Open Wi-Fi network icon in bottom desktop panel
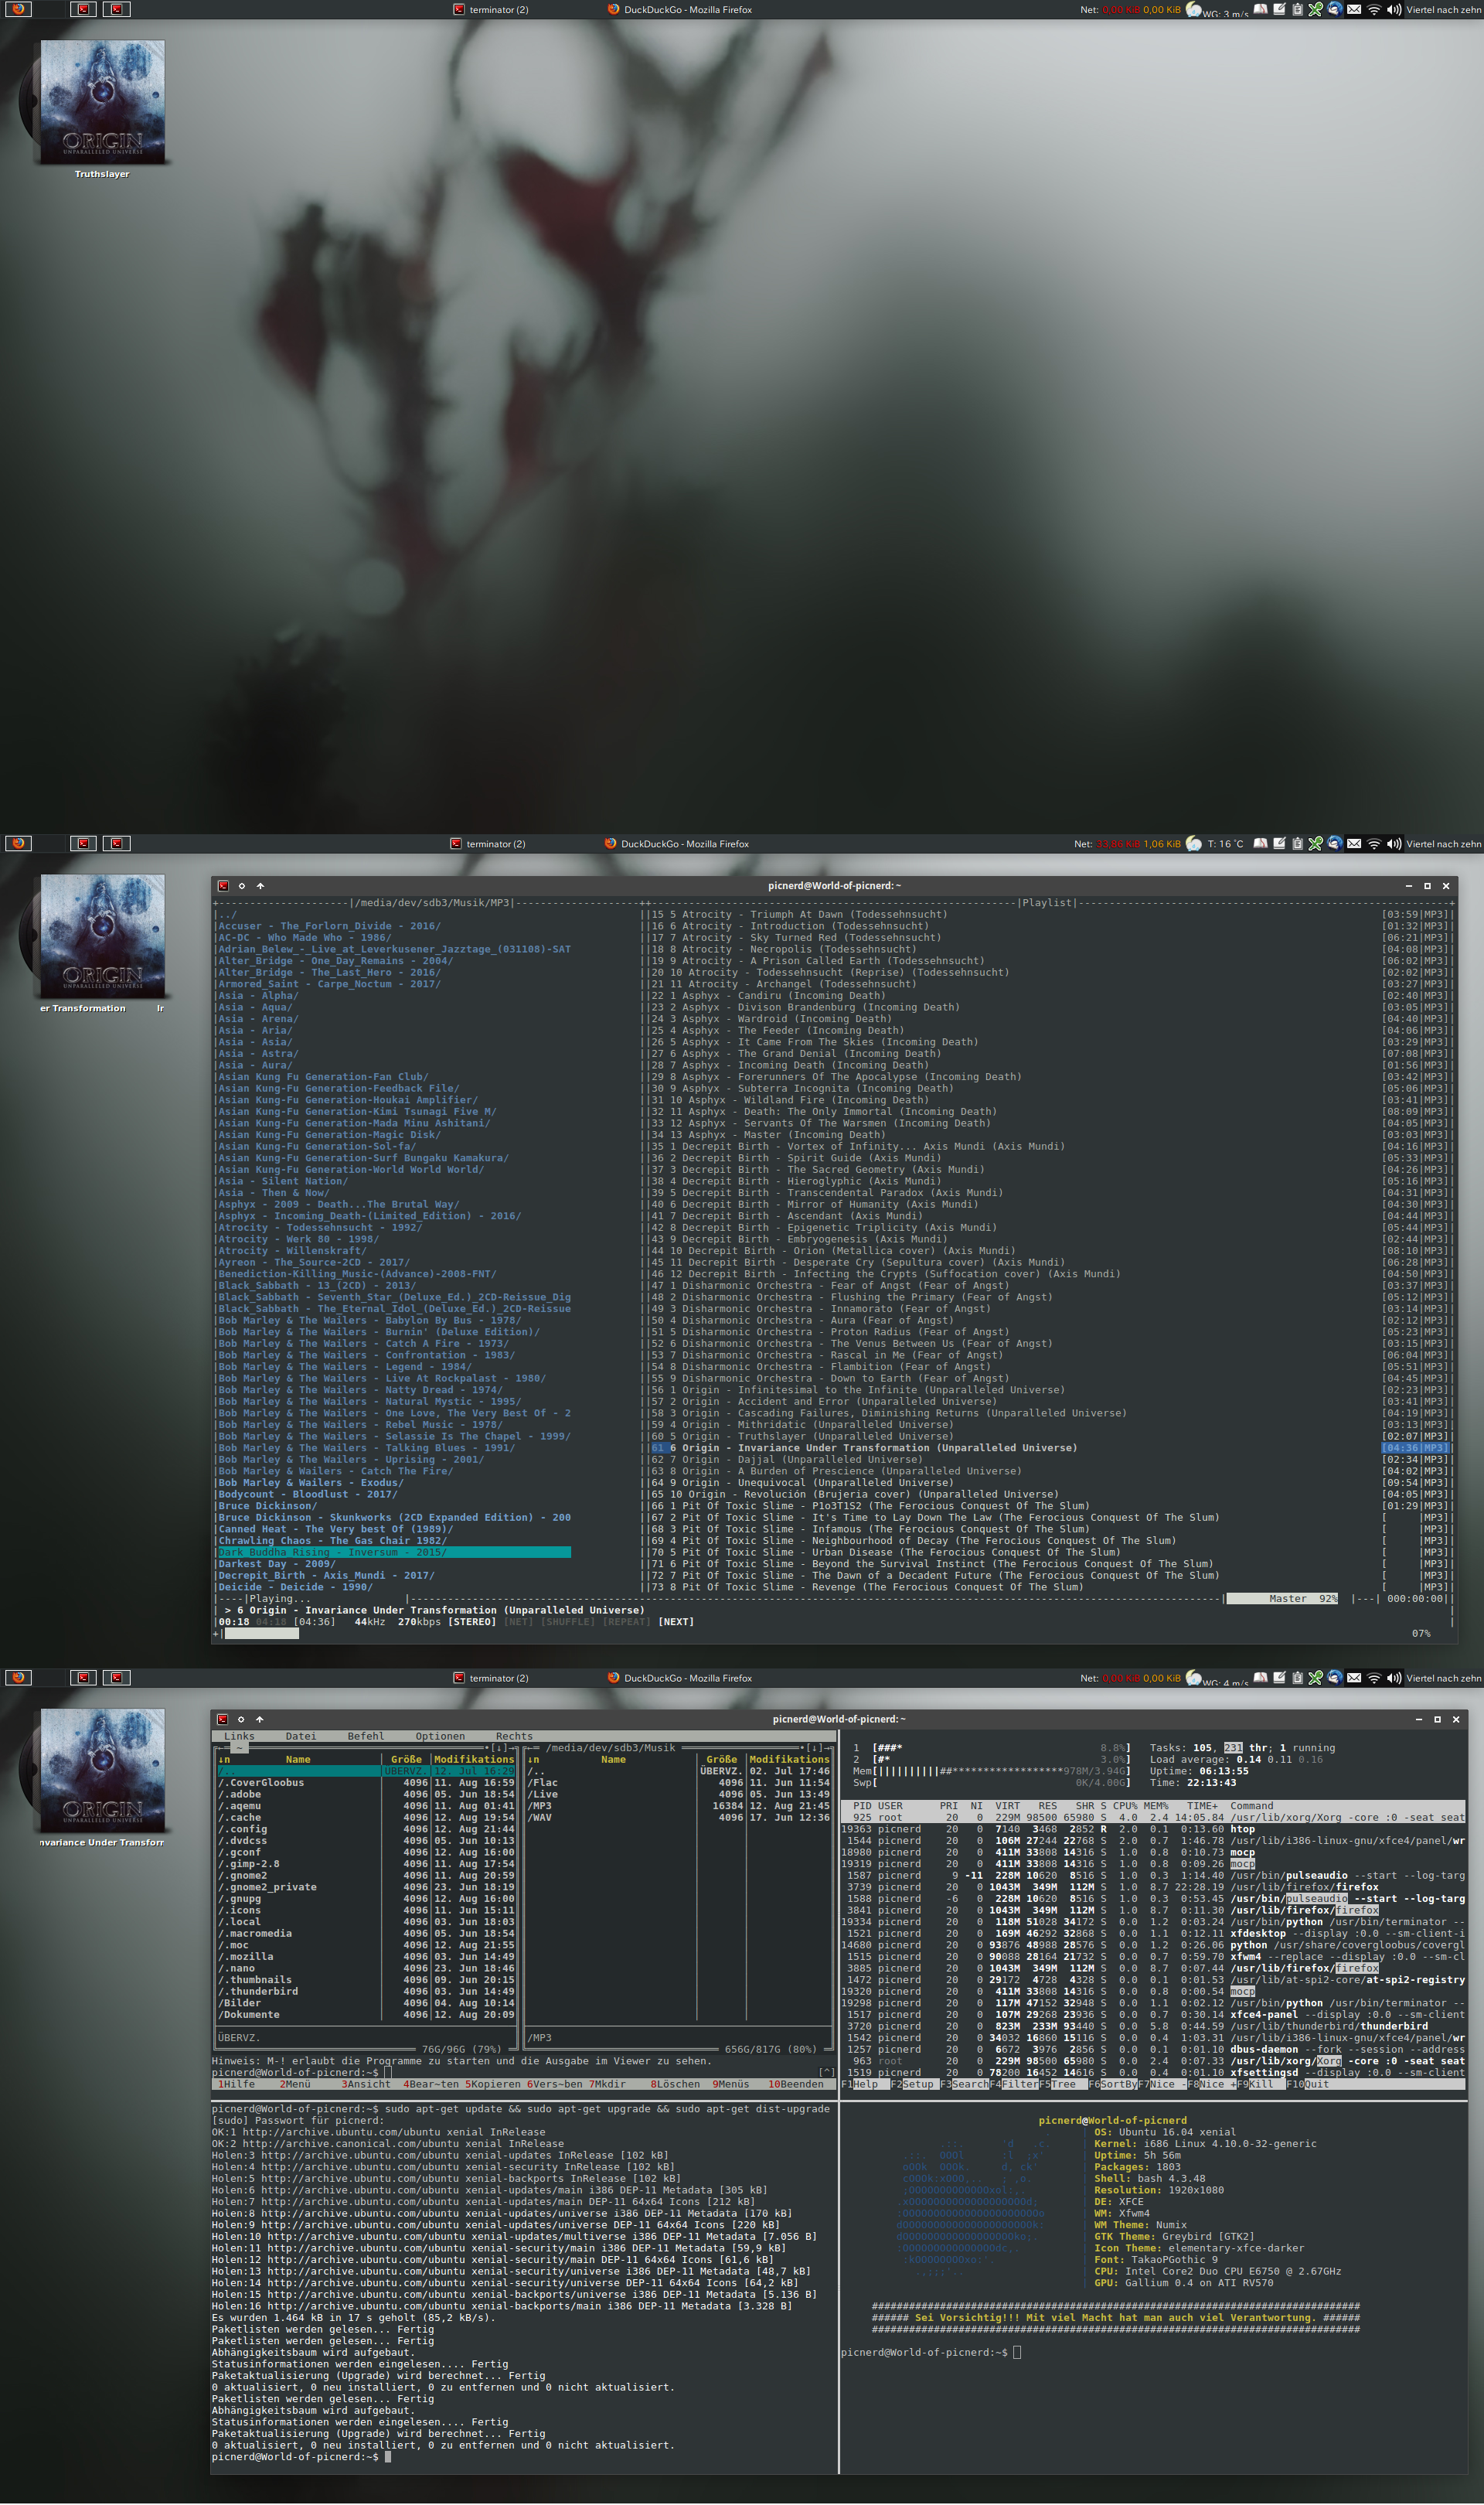 1374,1677
